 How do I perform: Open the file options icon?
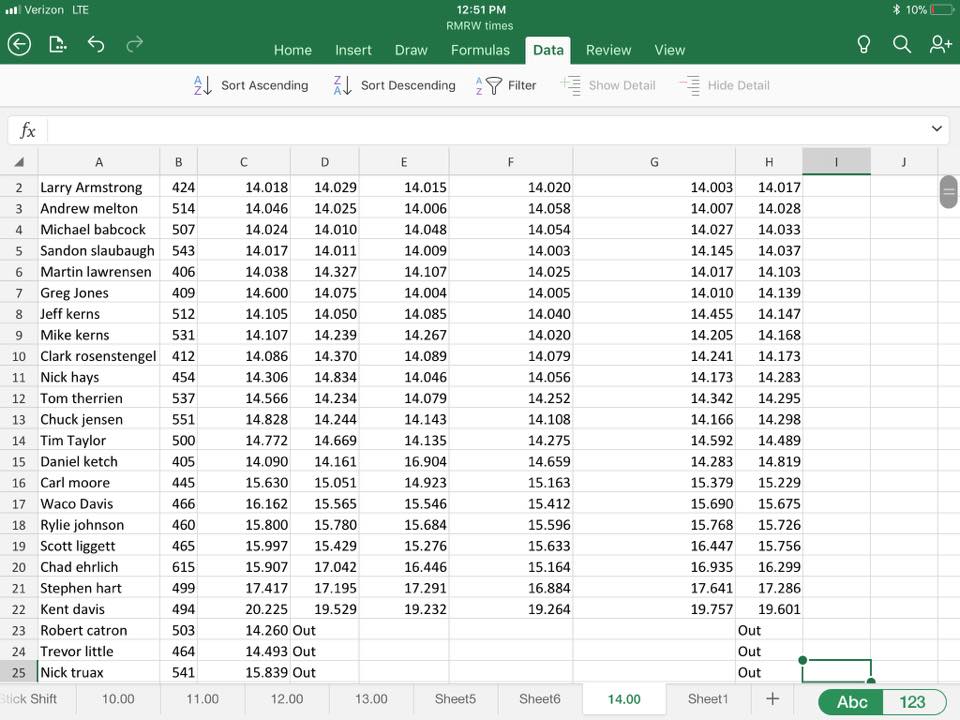(x=58, y=44)
